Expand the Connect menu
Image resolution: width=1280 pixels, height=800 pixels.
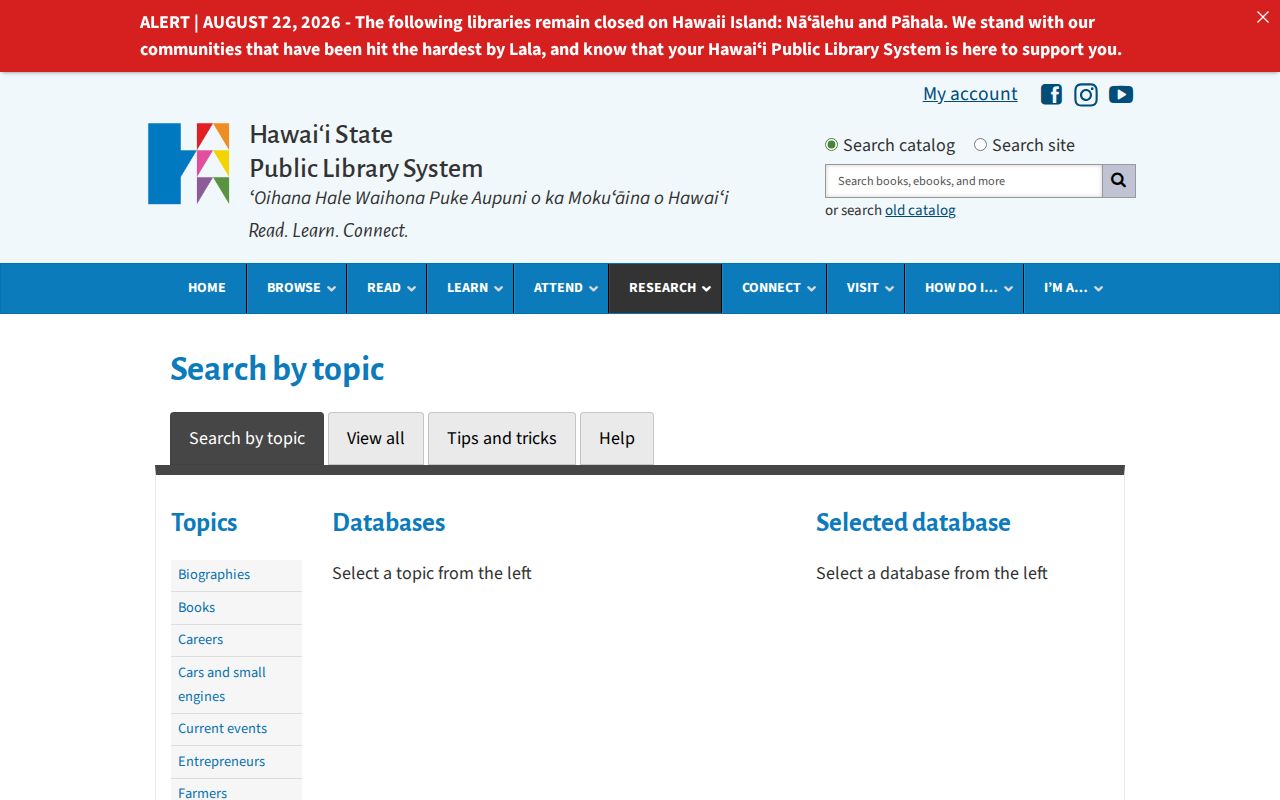[774, 288]
